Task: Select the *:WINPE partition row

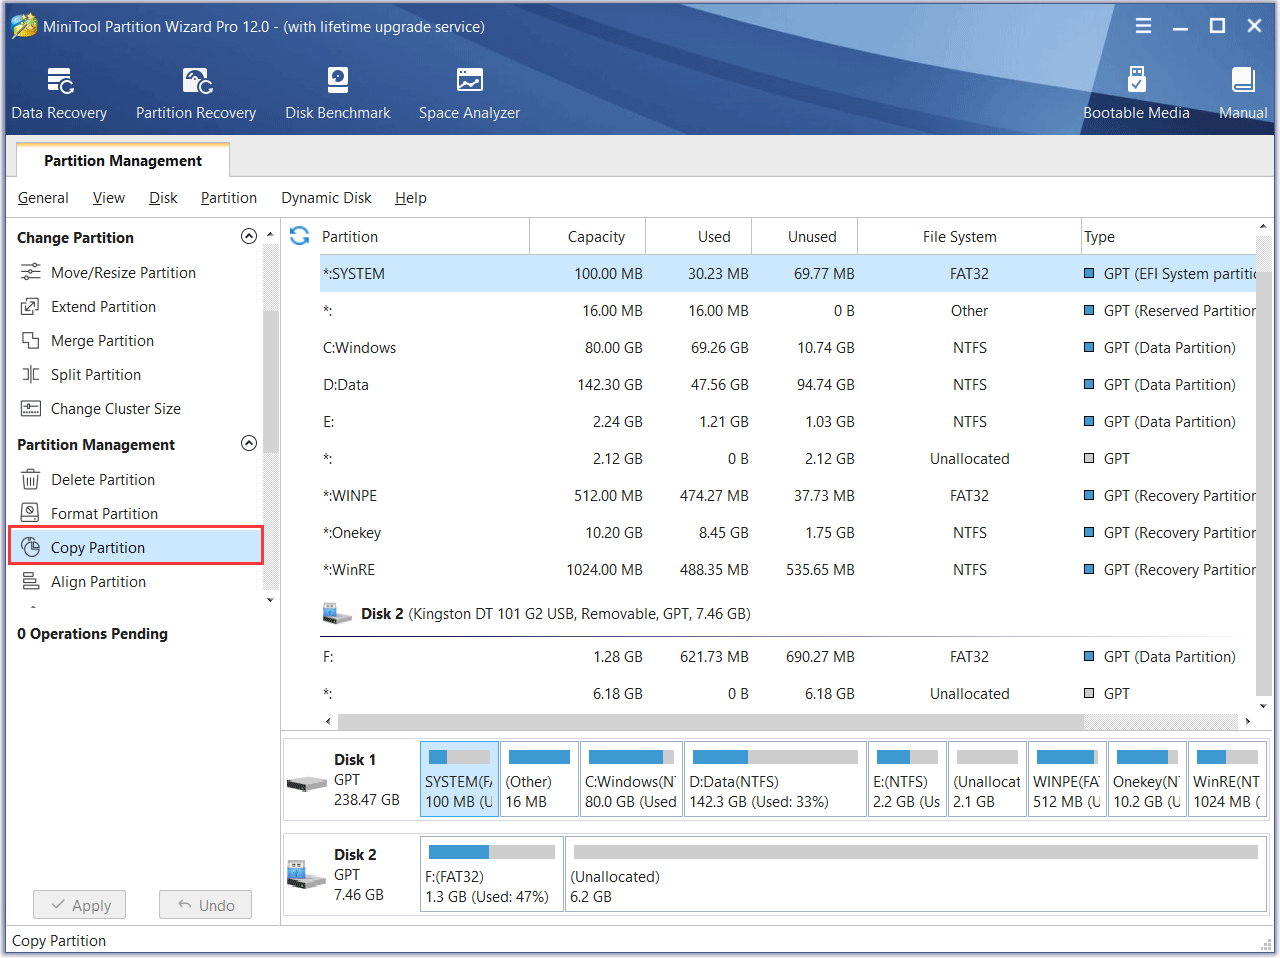Action: pyautogui.click(x=787, y=495)
